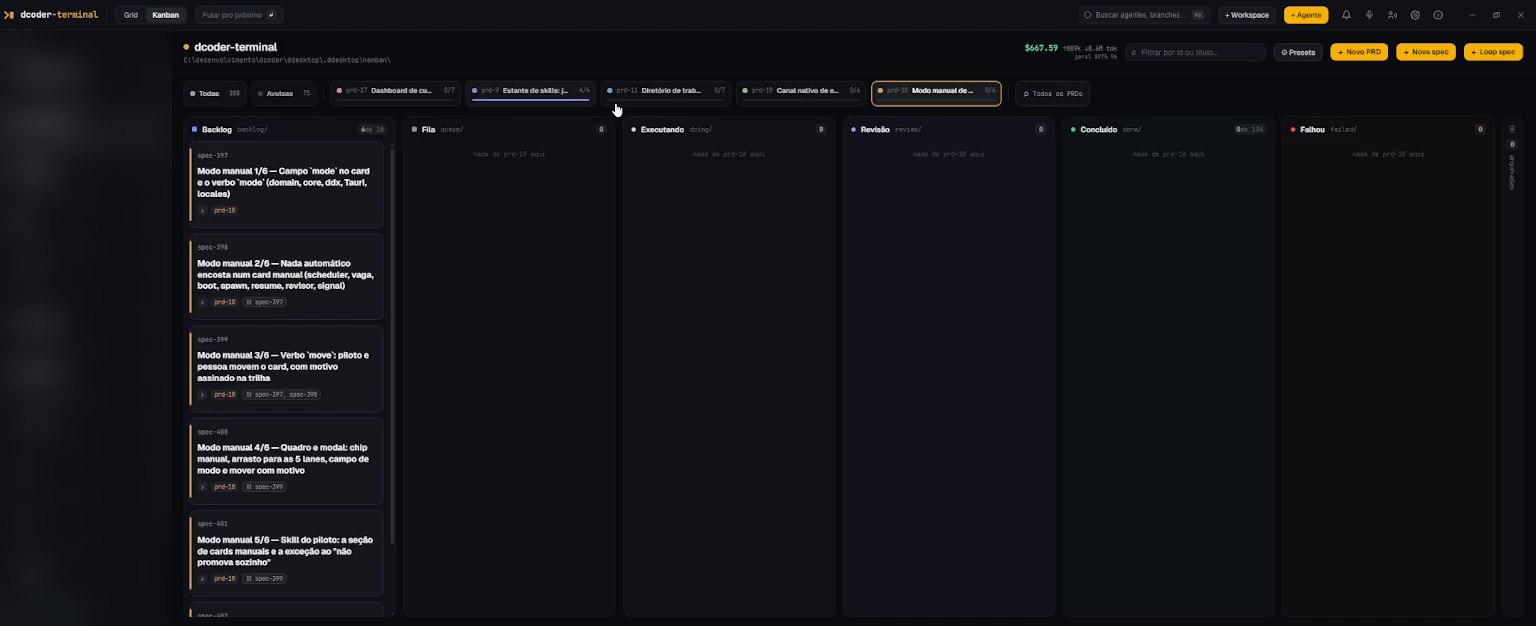The image size is (1536, 626).
Task: Click the Backlog count badge 6 de 28
Action: pos(373,129)
